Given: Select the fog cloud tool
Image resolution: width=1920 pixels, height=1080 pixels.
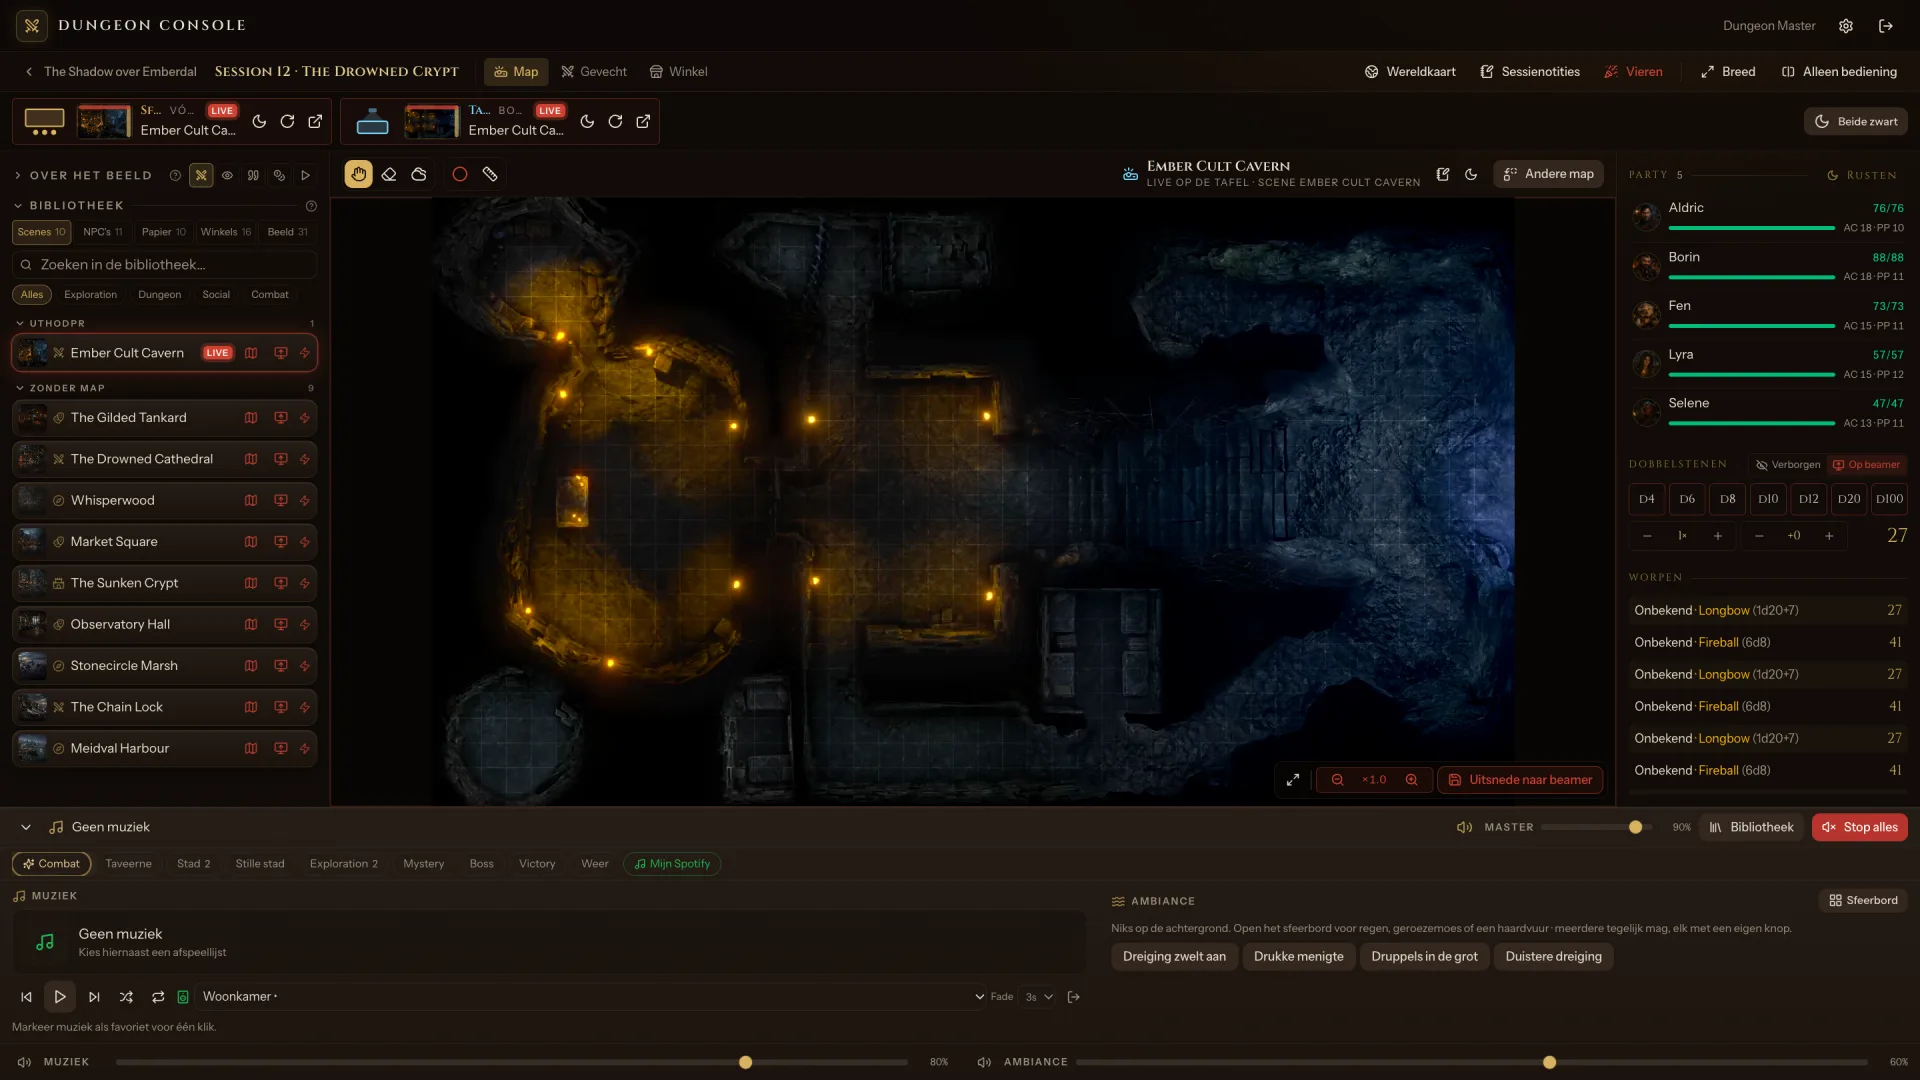Looking at the screenshot, I should 419,174.
